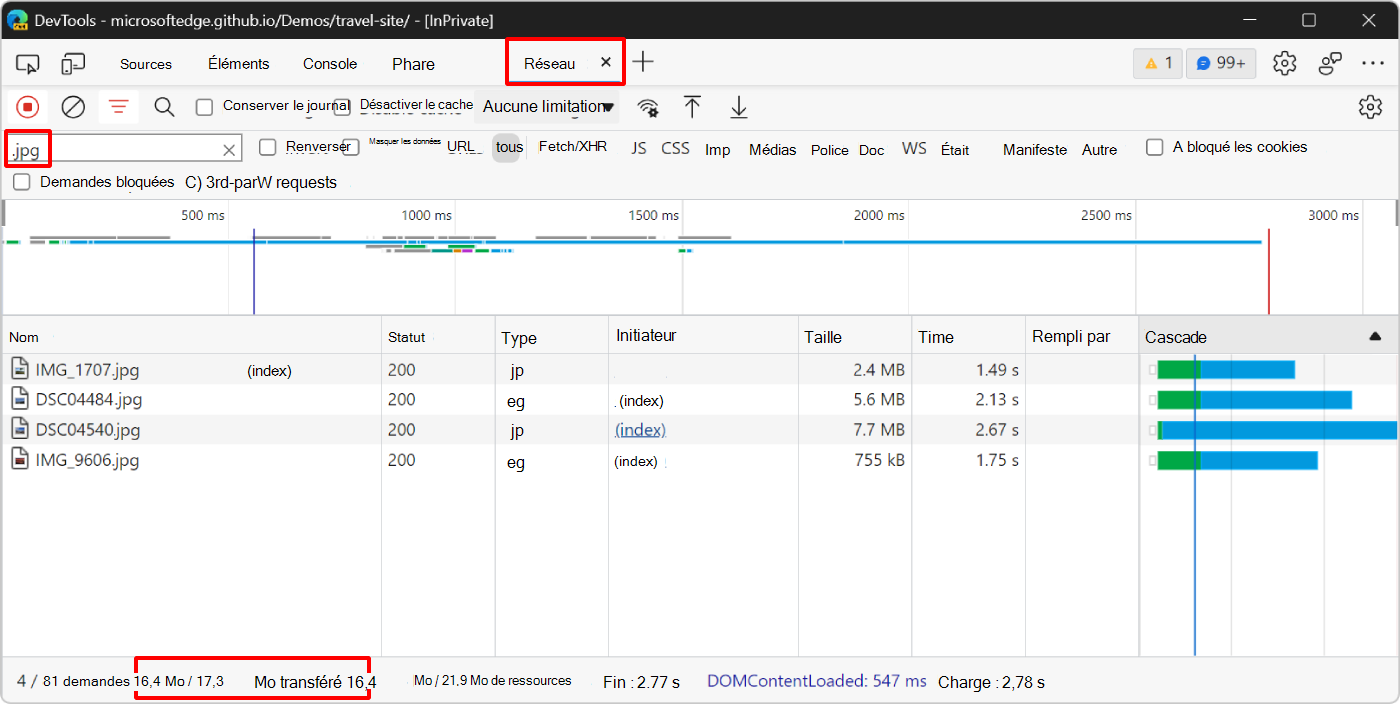Switch to the Sources tab

click(x=146, y=64)
